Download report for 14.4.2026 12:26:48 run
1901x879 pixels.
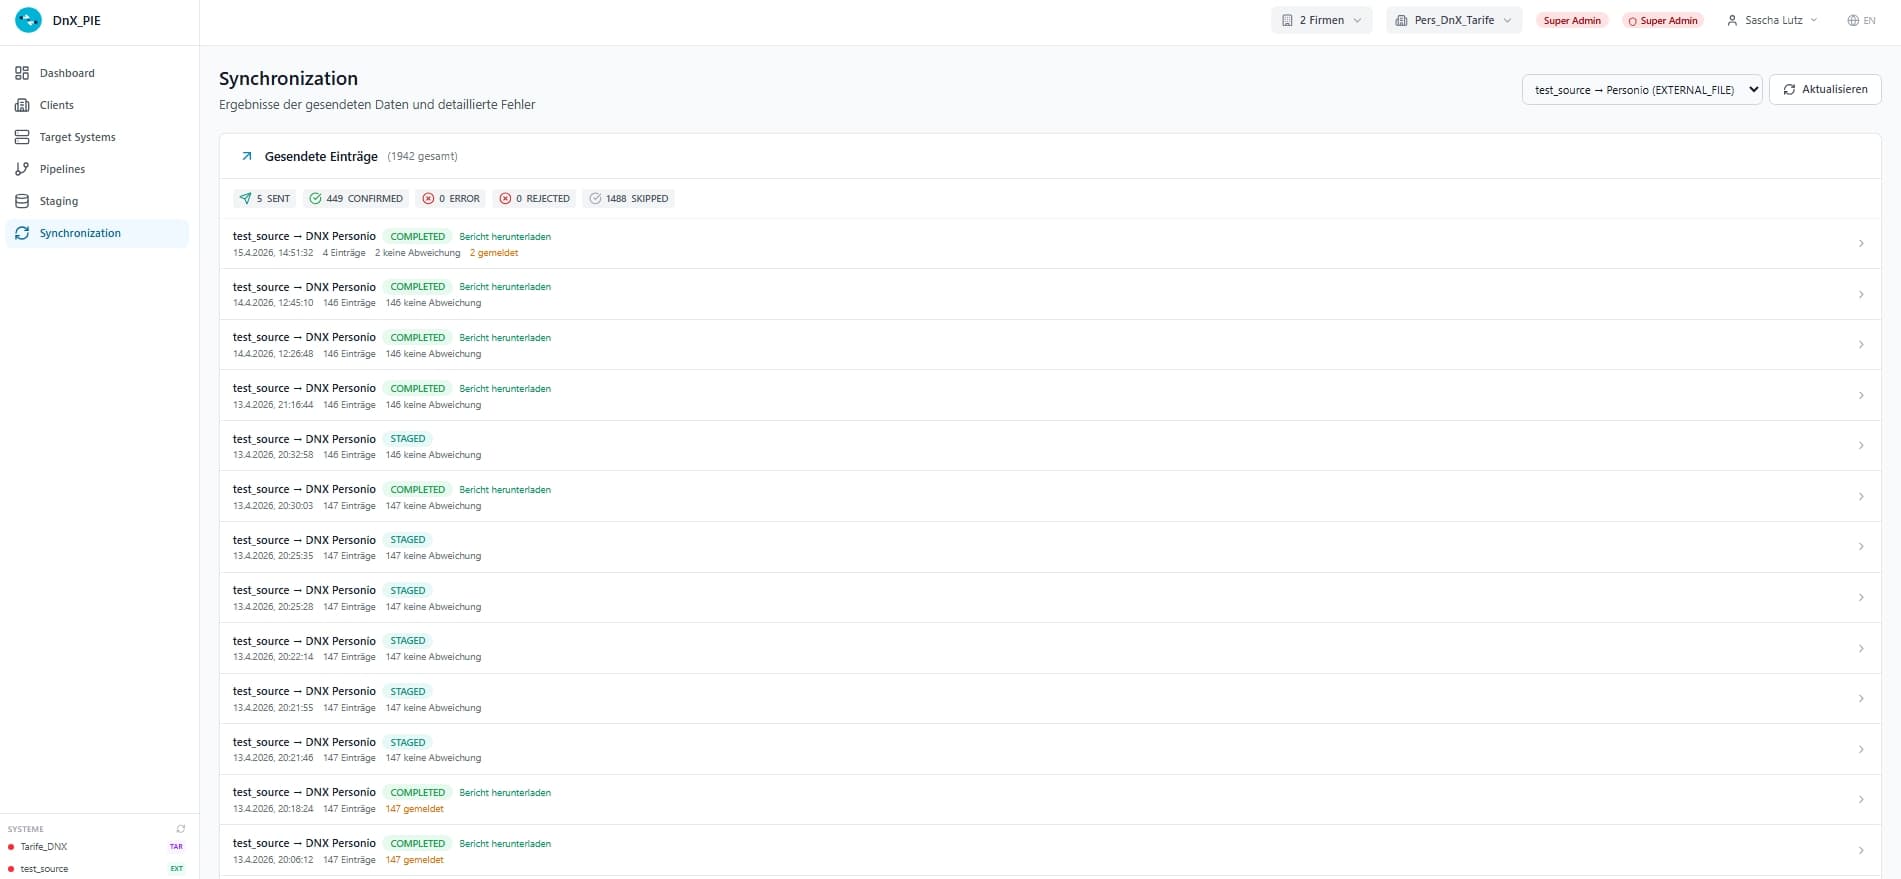[x=505, y=338]
